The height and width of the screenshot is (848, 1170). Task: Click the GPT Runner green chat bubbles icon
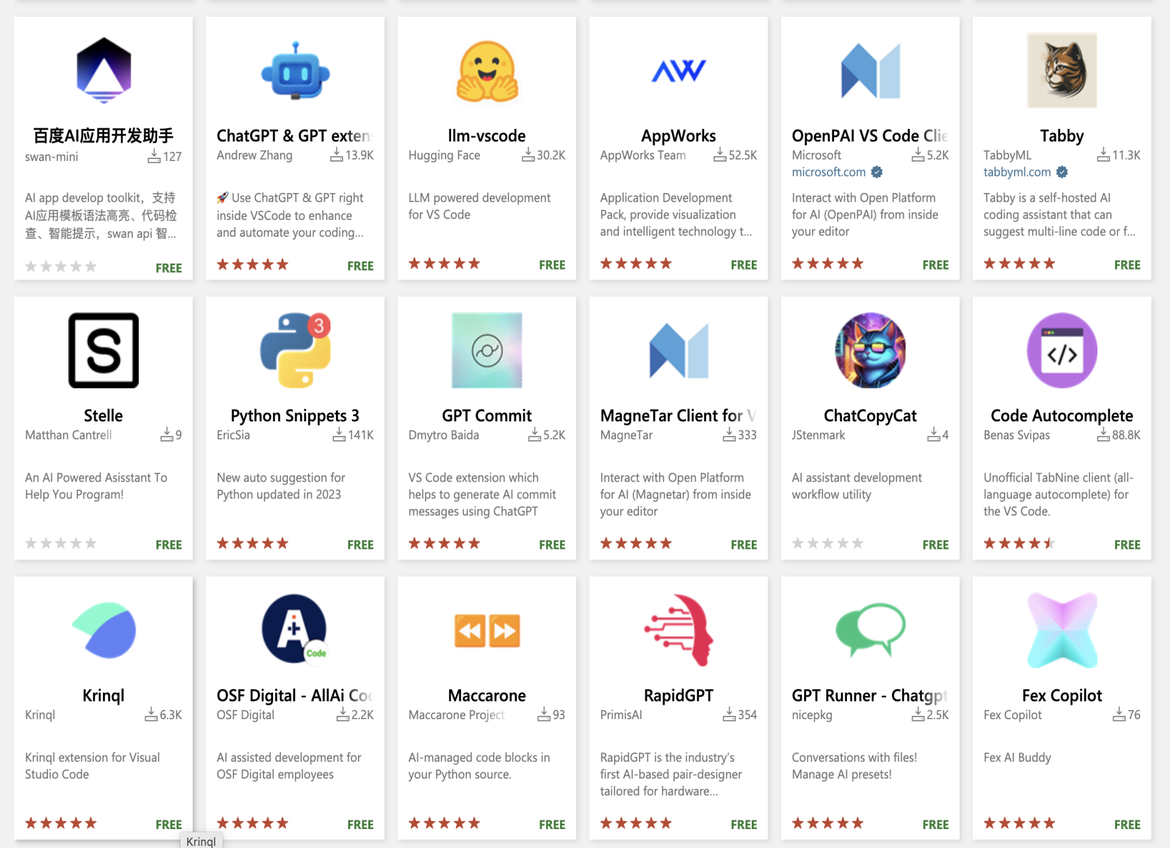tap(870, 630)
